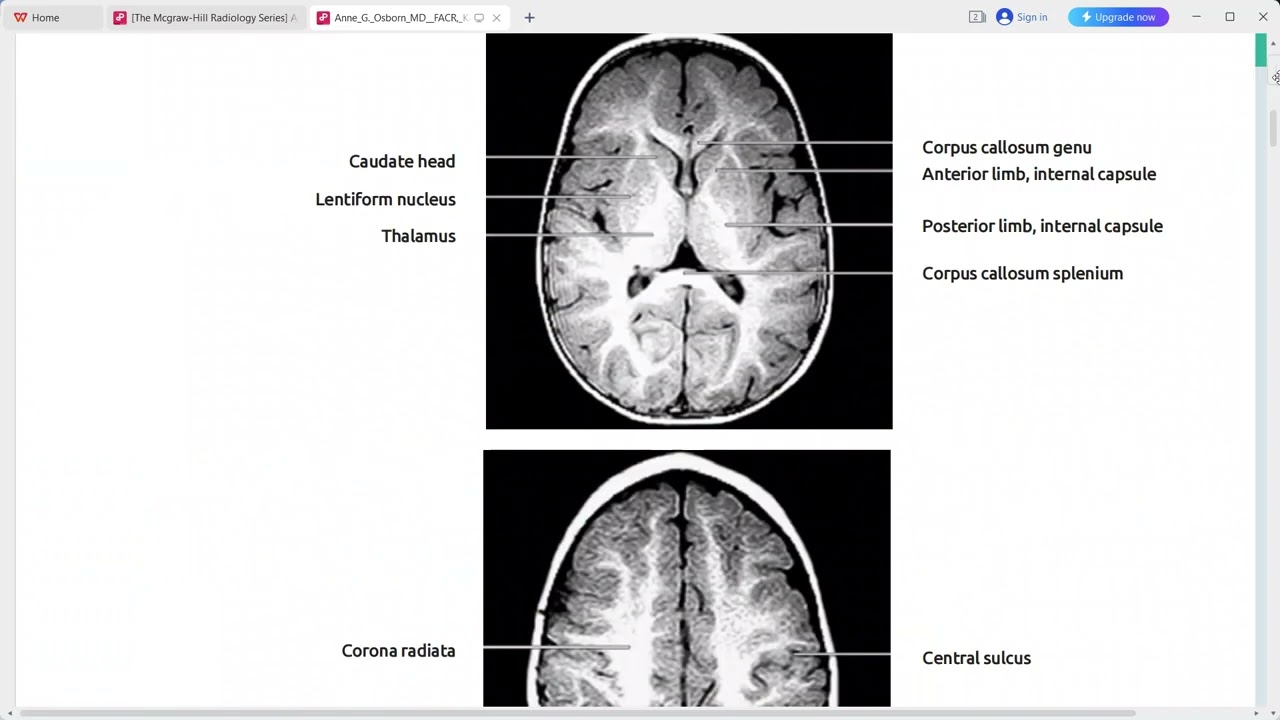Image resolution: width=1280 pixels, height=720 pixels.
Task: Click the Upgrade now button
Action: (x=1118, y=17)
